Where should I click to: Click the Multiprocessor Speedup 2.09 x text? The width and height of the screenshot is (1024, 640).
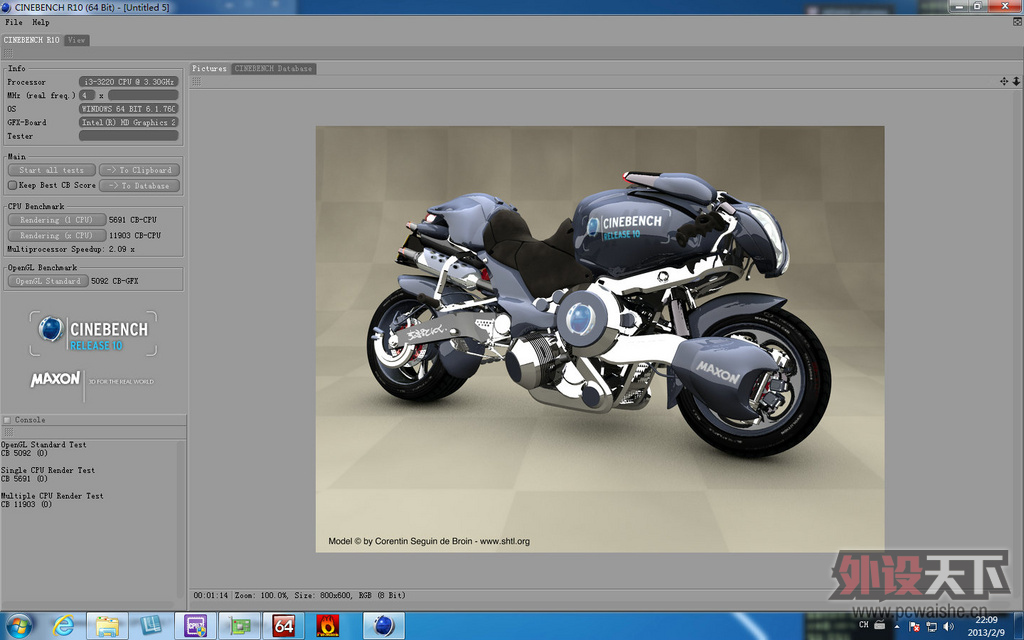[x=71, y=249]
